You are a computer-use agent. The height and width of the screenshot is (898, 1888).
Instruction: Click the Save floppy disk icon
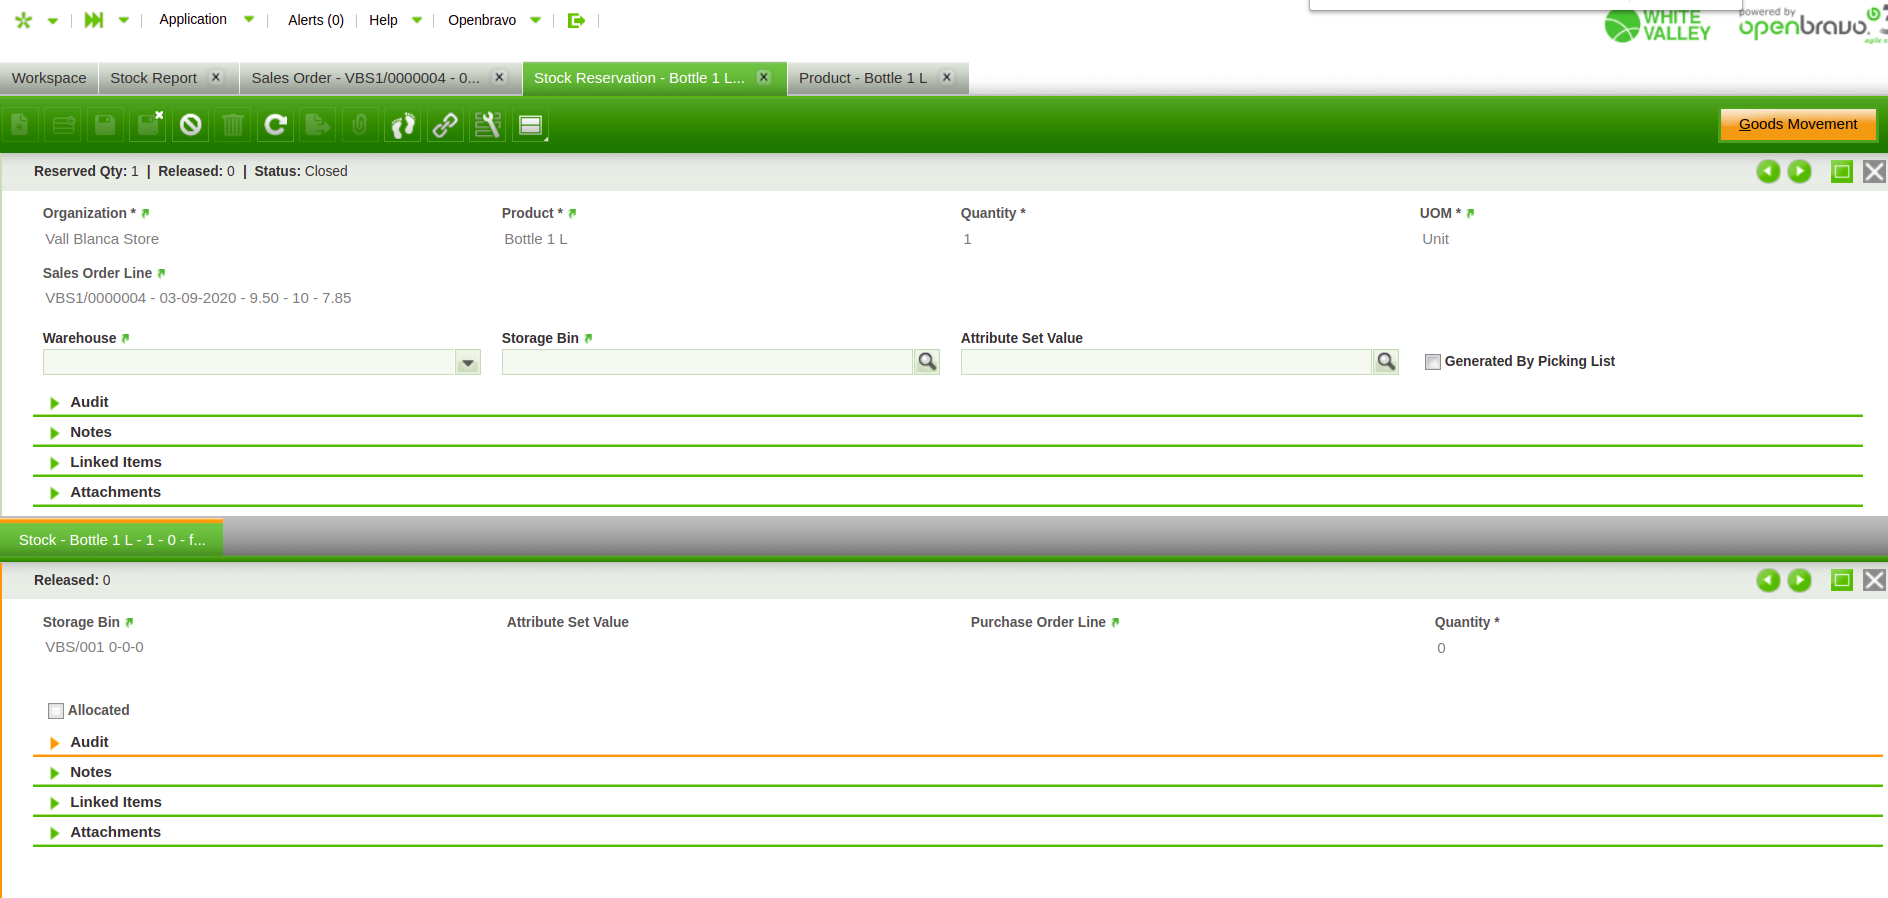coord(105,125)
